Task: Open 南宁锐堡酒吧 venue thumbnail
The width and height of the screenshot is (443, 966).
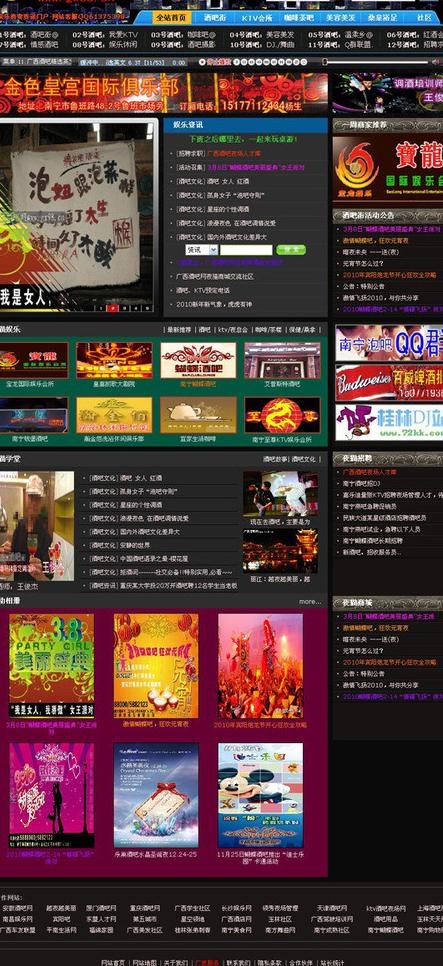Action: 34,415
